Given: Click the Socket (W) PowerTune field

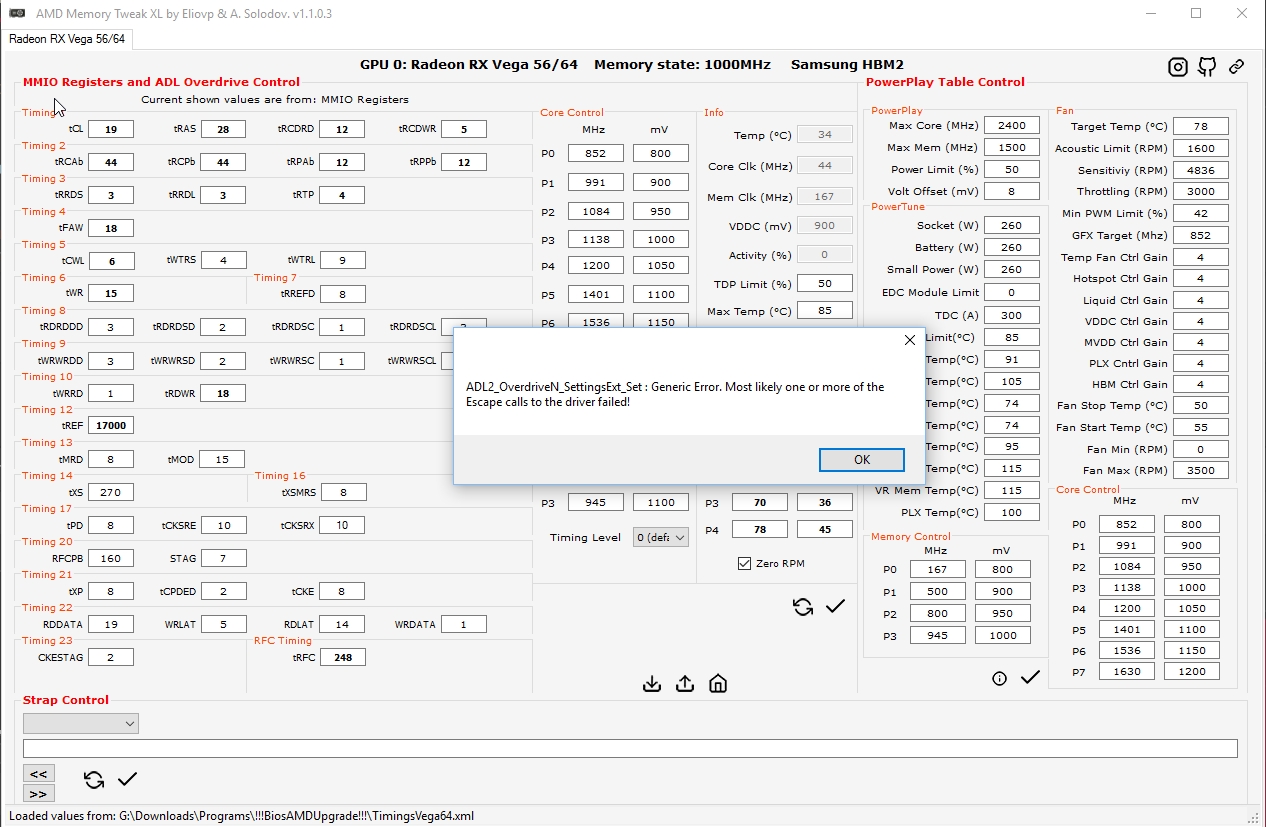Looking at the screenshot, I should coord(1011,225).
